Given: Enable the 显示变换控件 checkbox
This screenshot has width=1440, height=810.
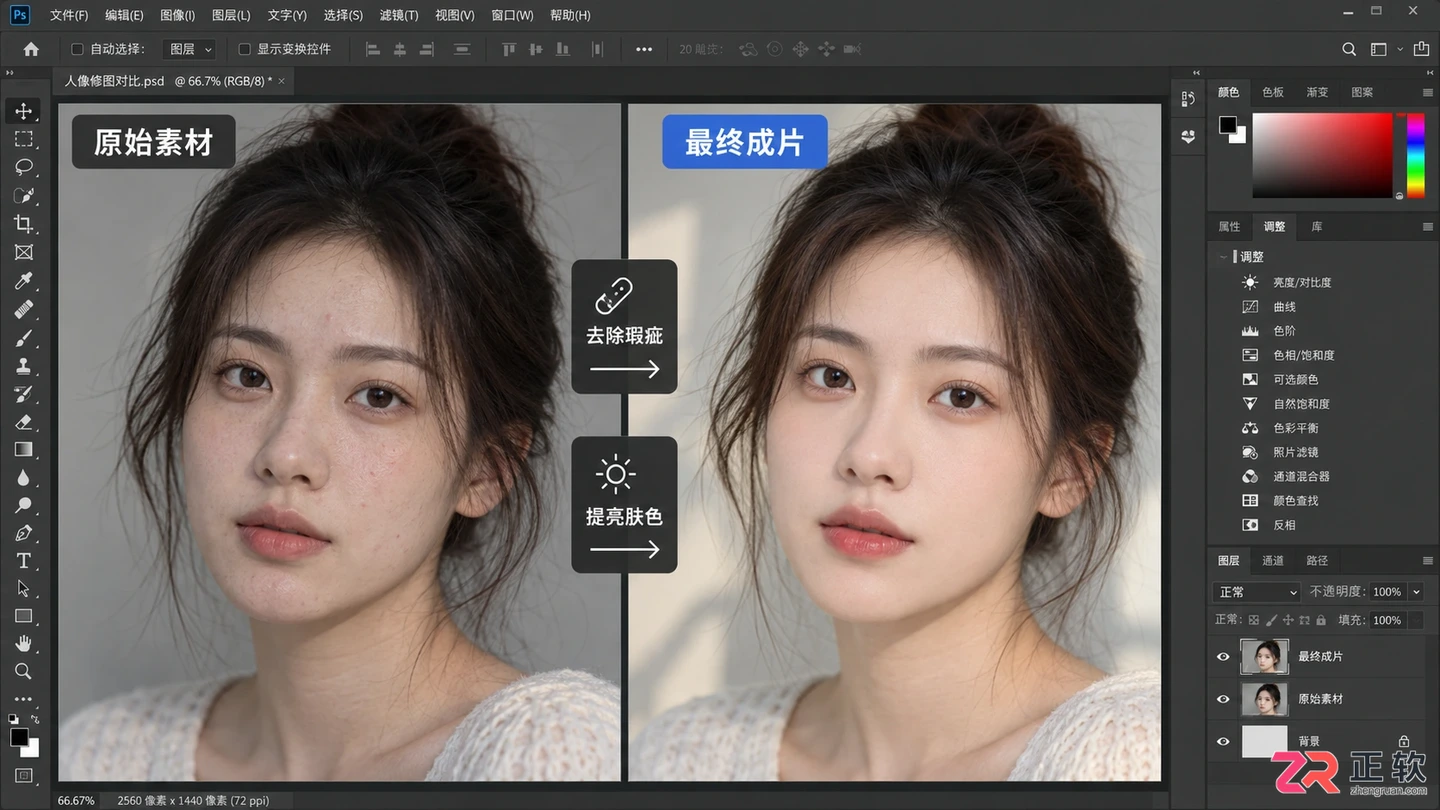Looking at the screenshot, I should click(x=244, y=49).
